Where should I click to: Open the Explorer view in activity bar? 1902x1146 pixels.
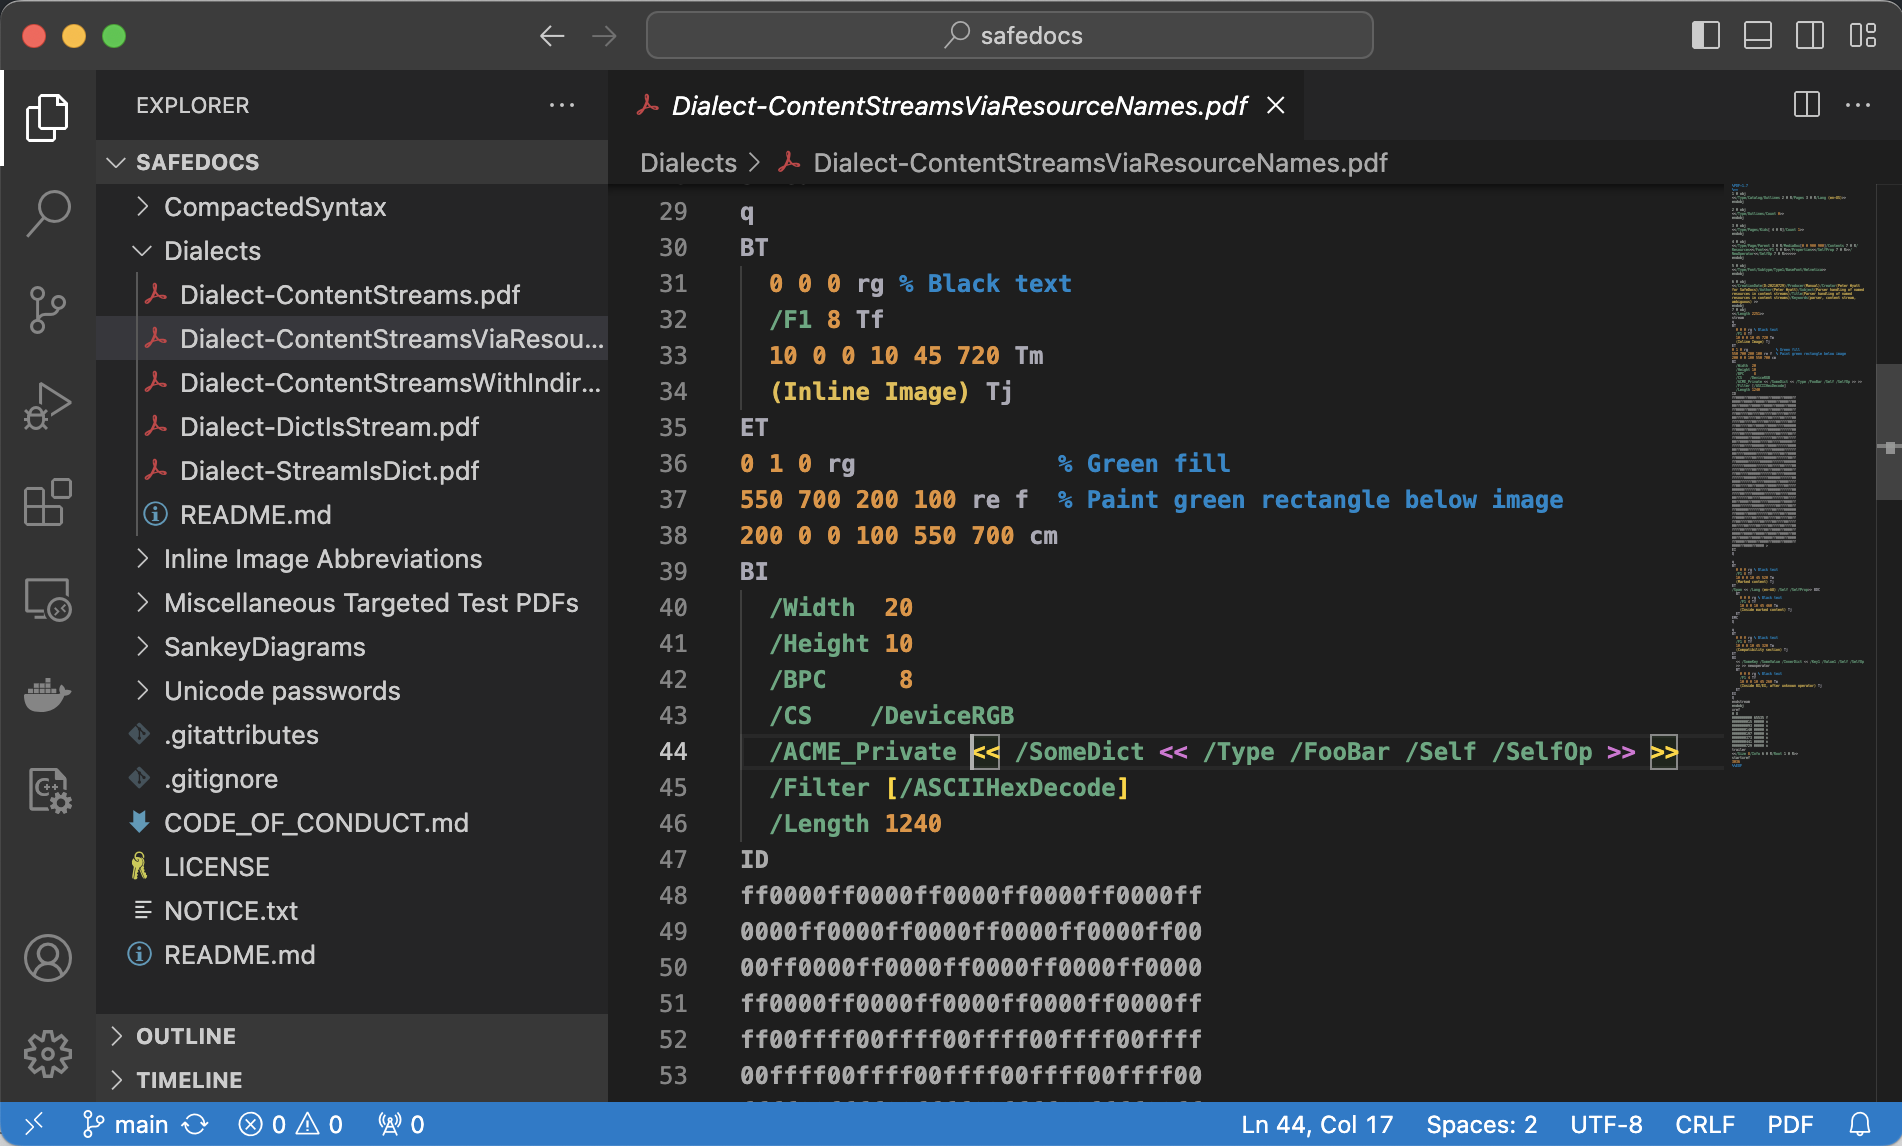coord(47,118)
